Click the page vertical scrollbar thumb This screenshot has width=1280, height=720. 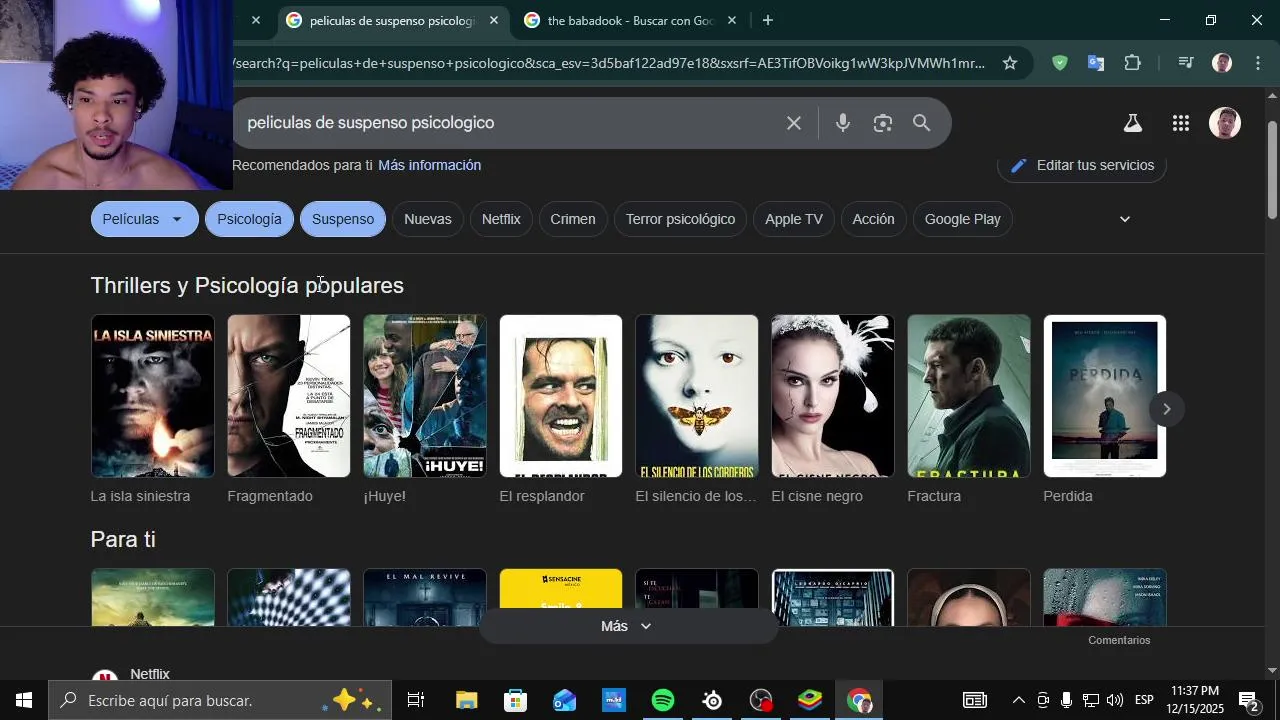click(x=1272, y=168)
